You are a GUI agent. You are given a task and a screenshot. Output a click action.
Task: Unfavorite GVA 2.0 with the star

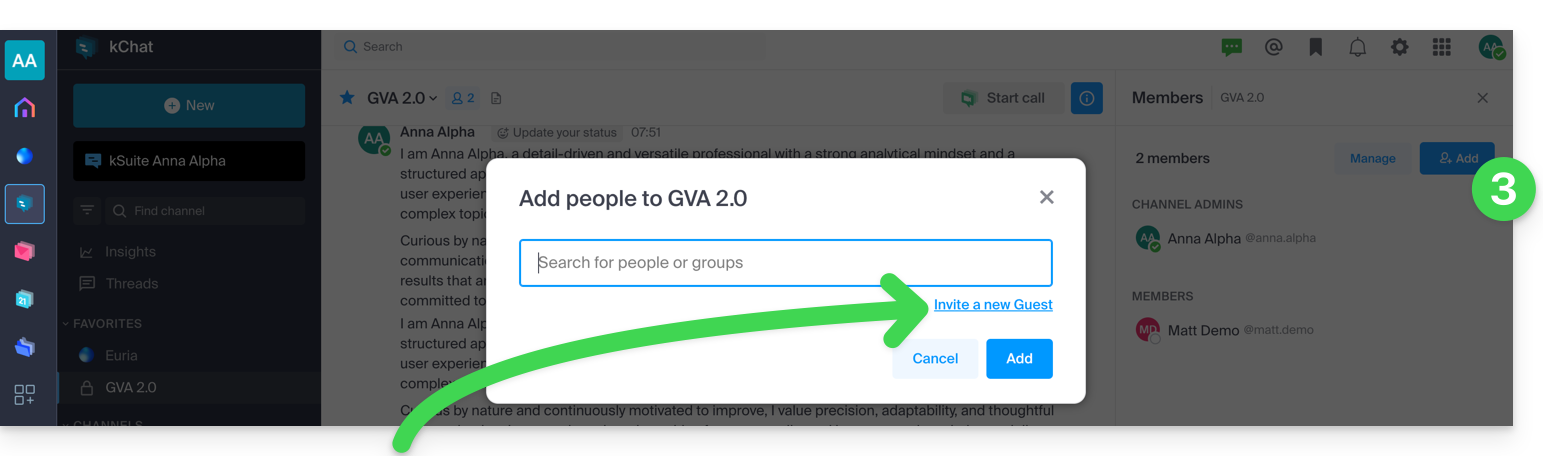(347, 98)
